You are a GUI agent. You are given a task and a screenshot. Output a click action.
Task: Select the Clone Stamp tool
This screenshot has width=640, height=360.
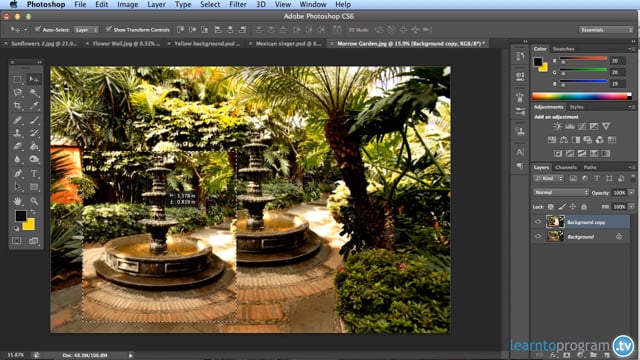(17, 133)
